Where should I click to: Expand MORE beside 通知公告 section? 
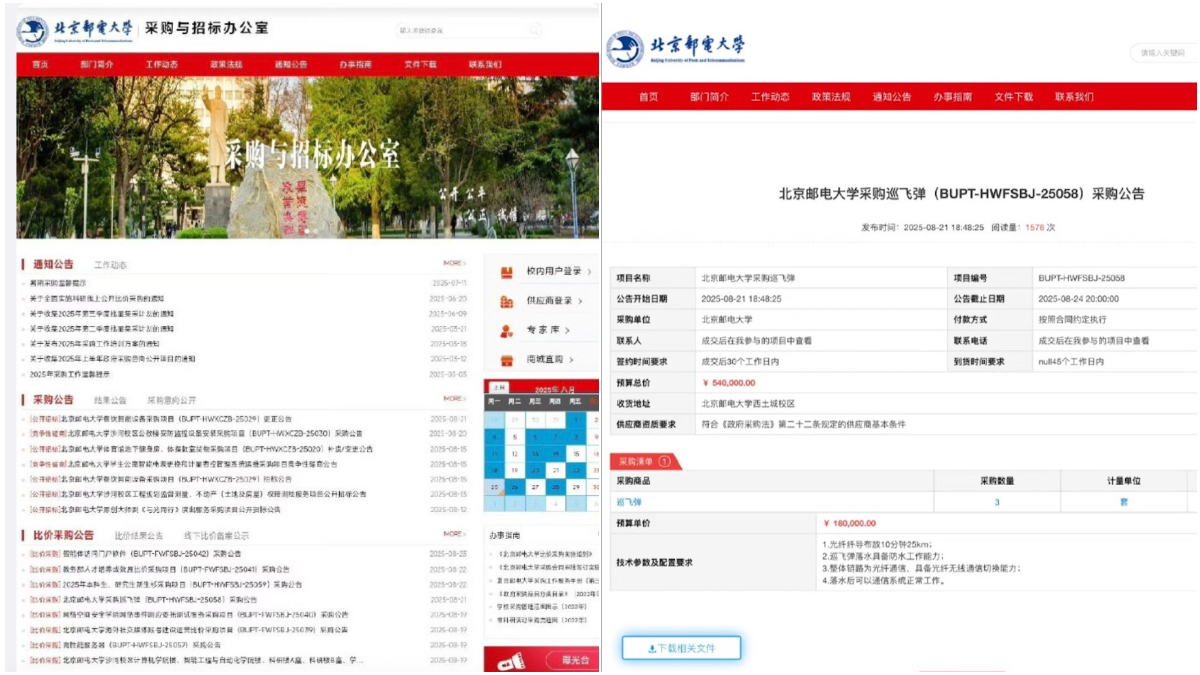tap(454, 264)
